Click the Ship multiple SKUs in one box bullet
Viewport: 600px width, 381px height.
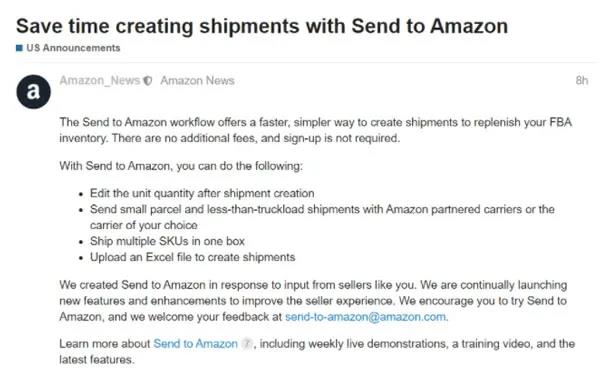[x=167, y=241]
